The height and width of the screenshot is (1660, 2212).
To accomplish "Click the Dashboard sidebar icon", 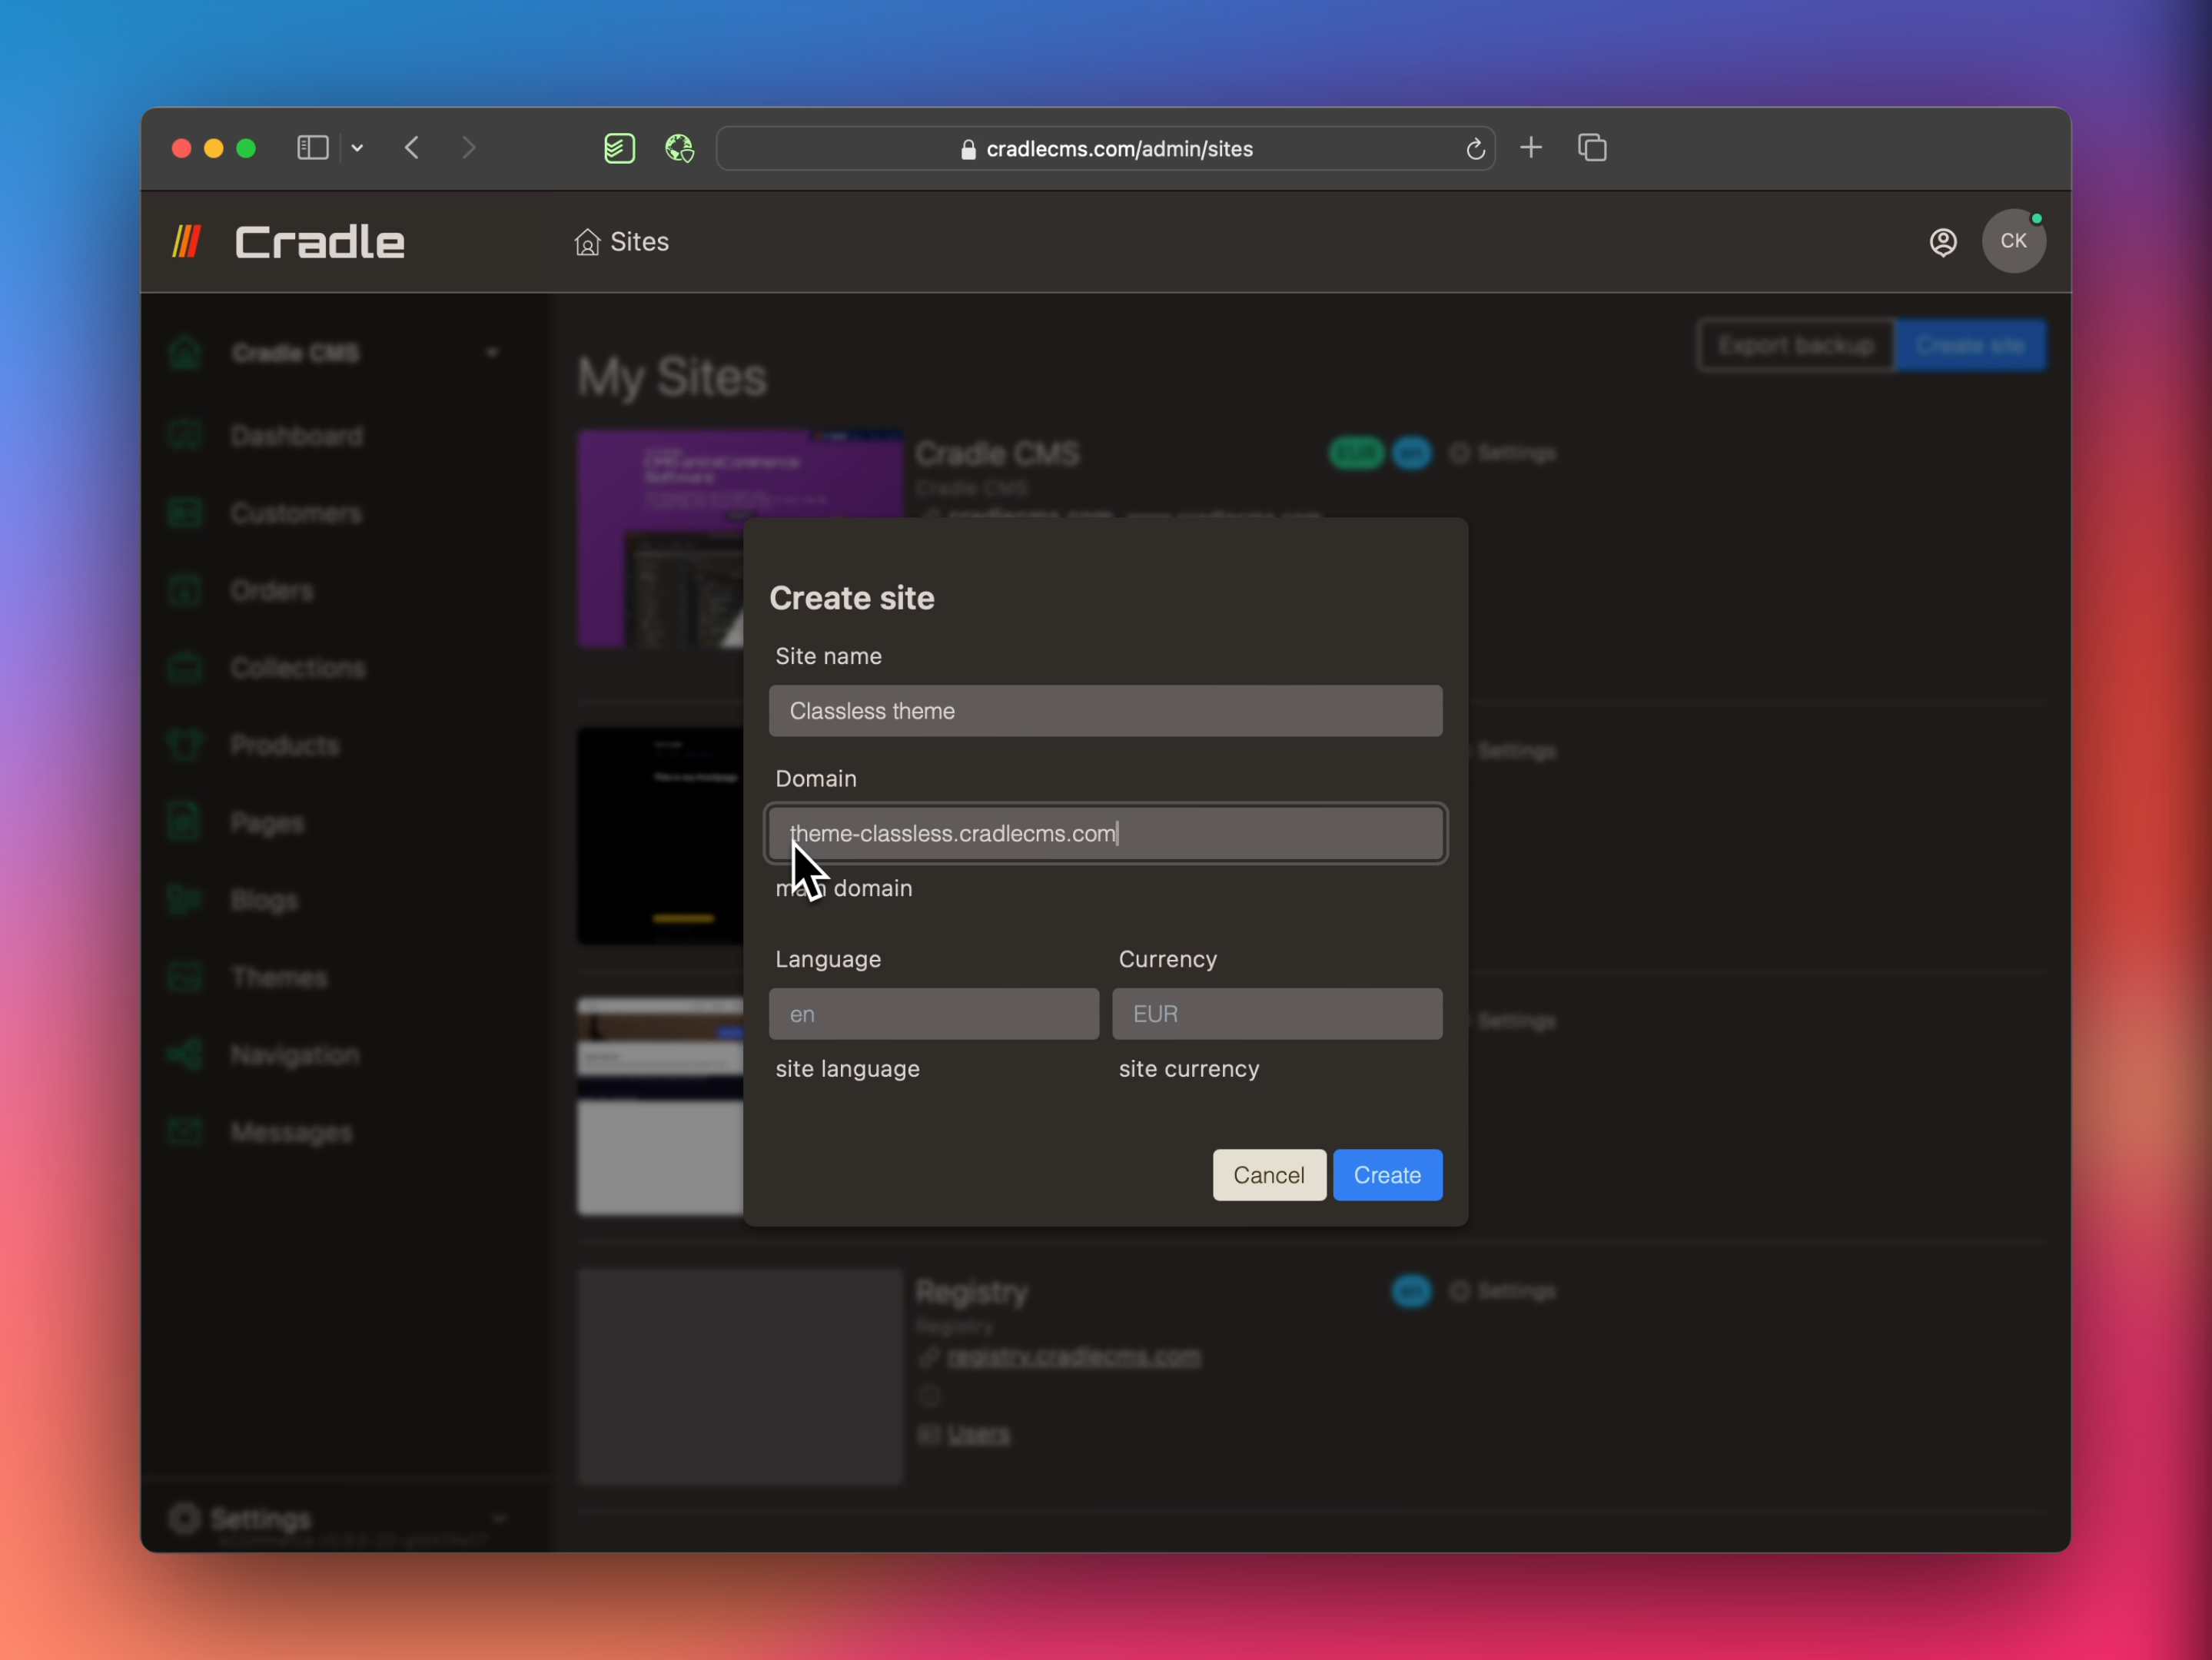I will click(185, 436).
